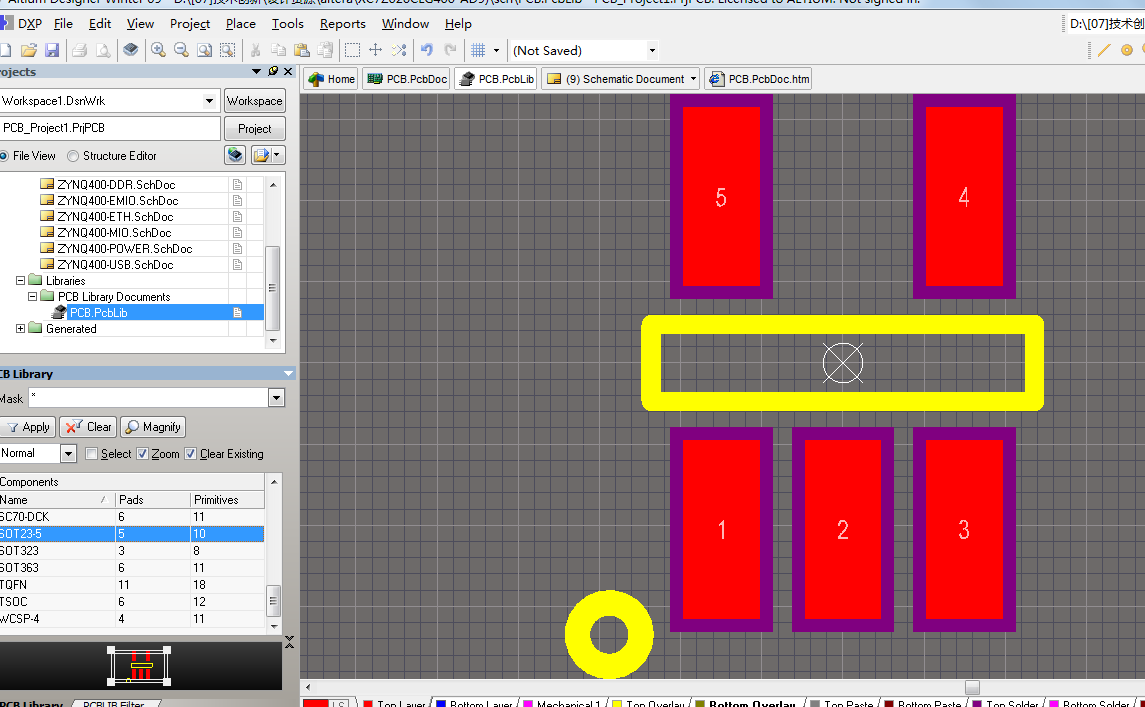Click the Workspace button
Viewport: 1145px width, 707px height.
pyautogui.click(x=254, y=101)
